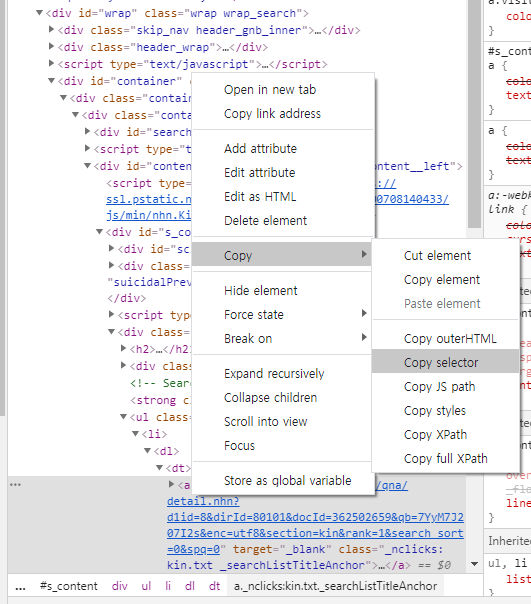This screenshot has width=531, height=604.
Task: Expand the h2 element node
Action: point(123,348)
